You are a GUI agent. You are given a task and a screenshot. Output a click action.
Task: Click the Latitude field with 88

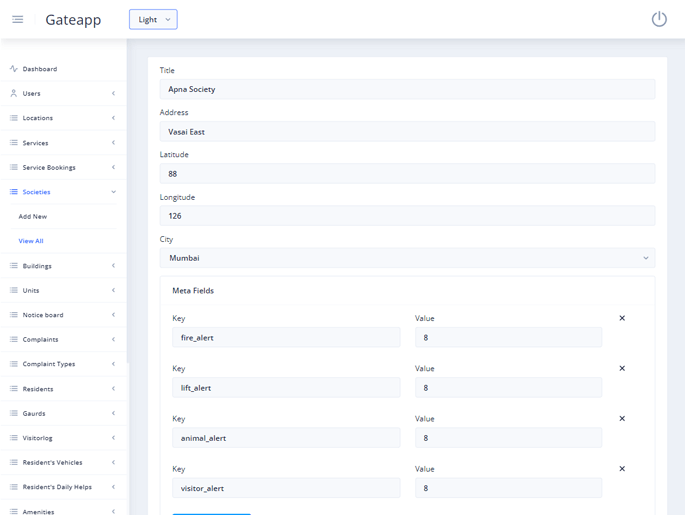(407, 173)
